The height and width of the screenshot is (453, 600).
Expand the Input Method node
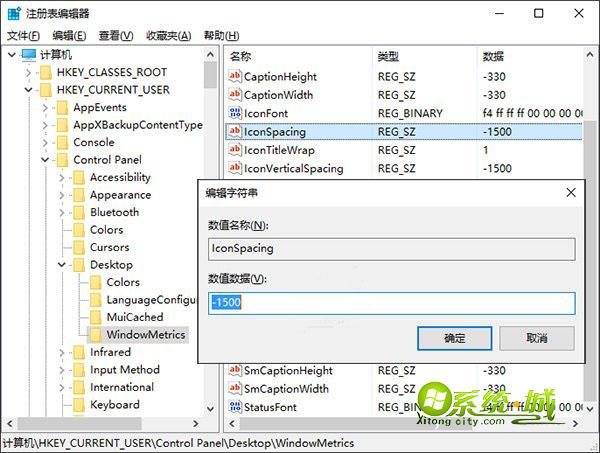point(62,370)
